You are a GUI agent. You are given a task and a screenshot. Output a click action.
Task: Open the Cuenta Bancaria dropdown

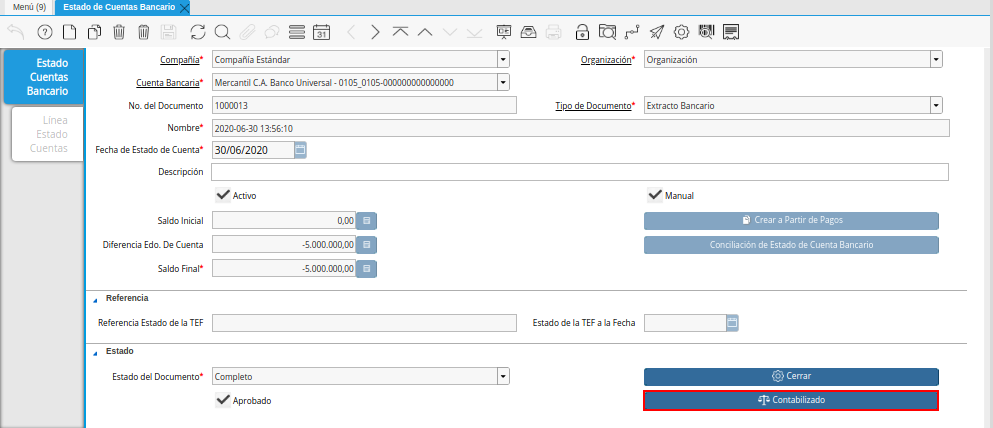click(503, 82)
